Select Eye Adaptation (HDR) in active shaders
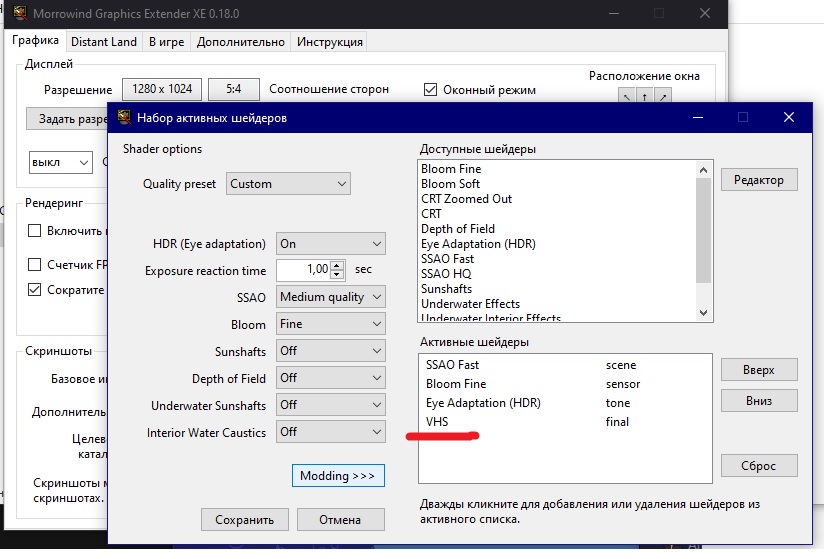 [x=565, y=403]
